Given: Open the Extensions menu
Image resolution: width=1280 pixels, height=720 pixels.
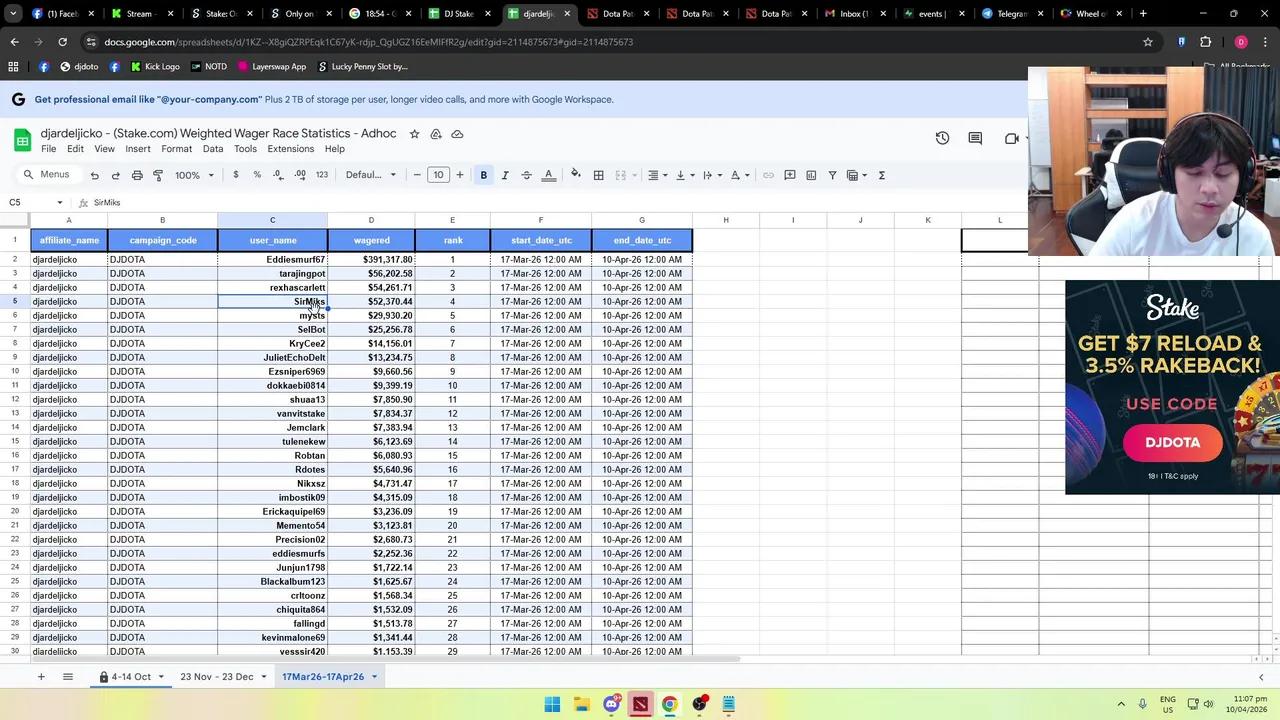Looking at the screenshot, I should coord(290,149).
